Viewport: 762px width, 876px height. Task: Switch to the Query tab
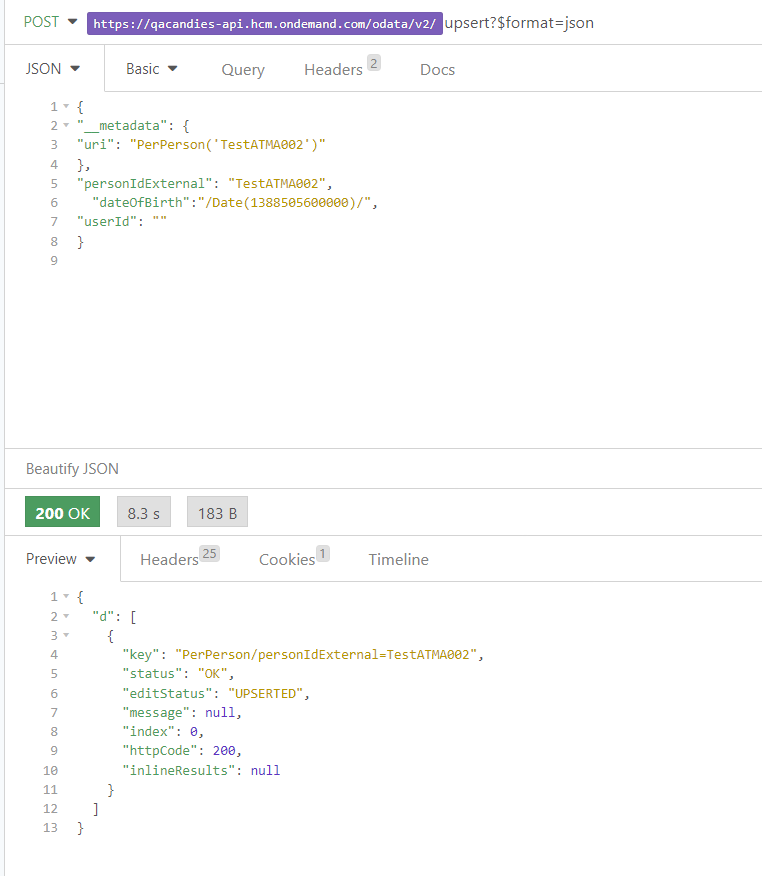tap(243, 70)
